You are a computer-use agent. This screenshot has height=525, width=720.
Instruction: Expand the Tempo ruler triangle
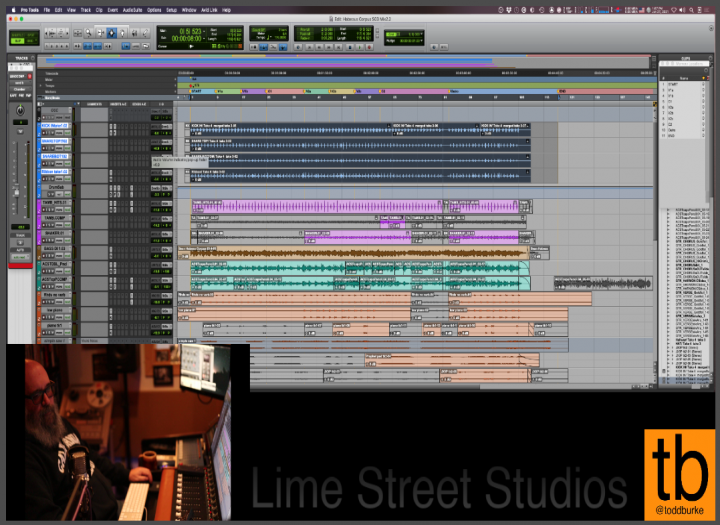pyautogui.click(x=41, y=85)
